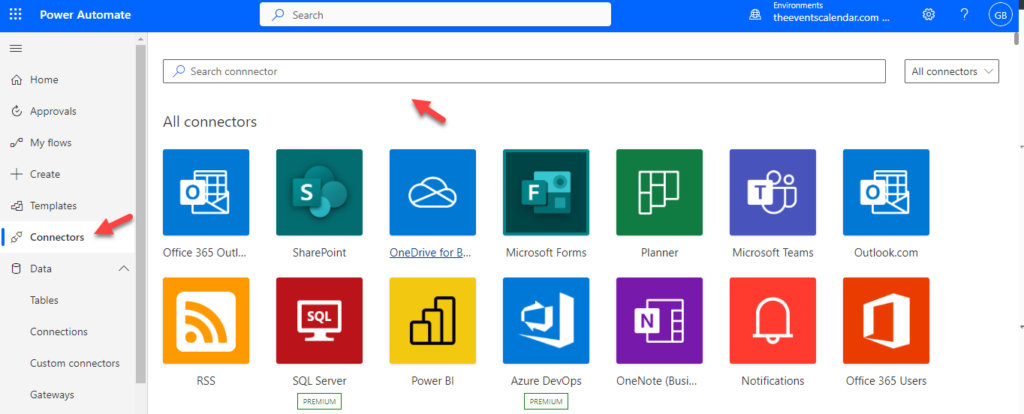
Task: Open the RSS connector tile
Action: point(206,320)
